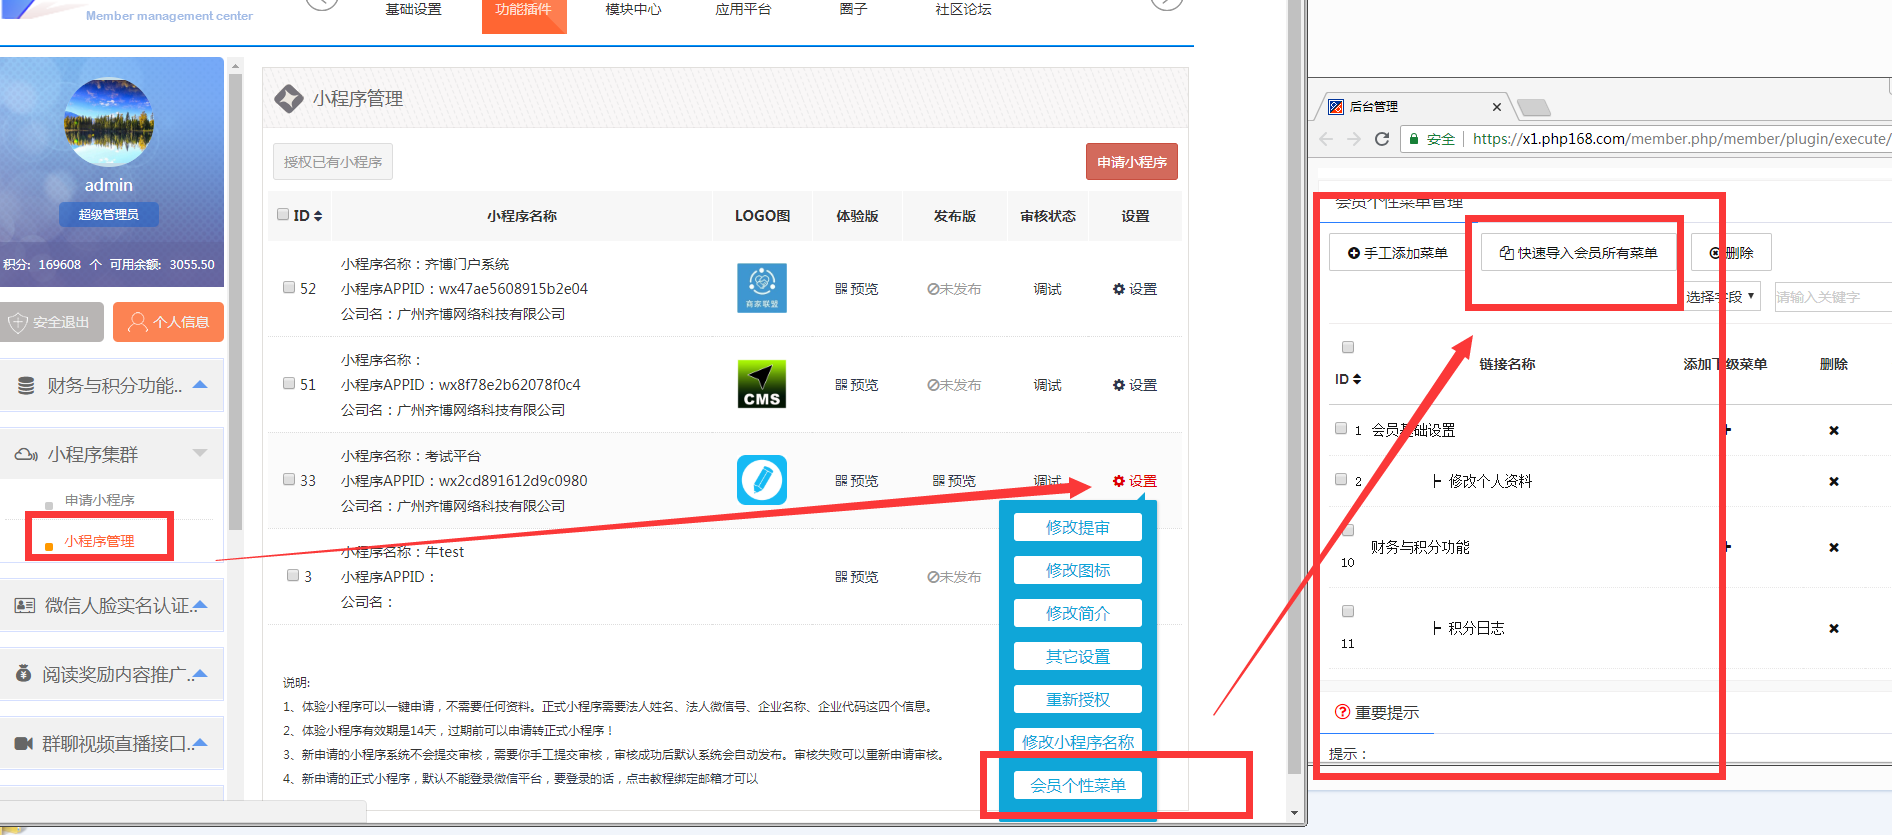Image resolution: width=1892 pixels, height=835 pixels.
Task: Open the 选择字段 dropdown
Action: (x=1721, y=297)
